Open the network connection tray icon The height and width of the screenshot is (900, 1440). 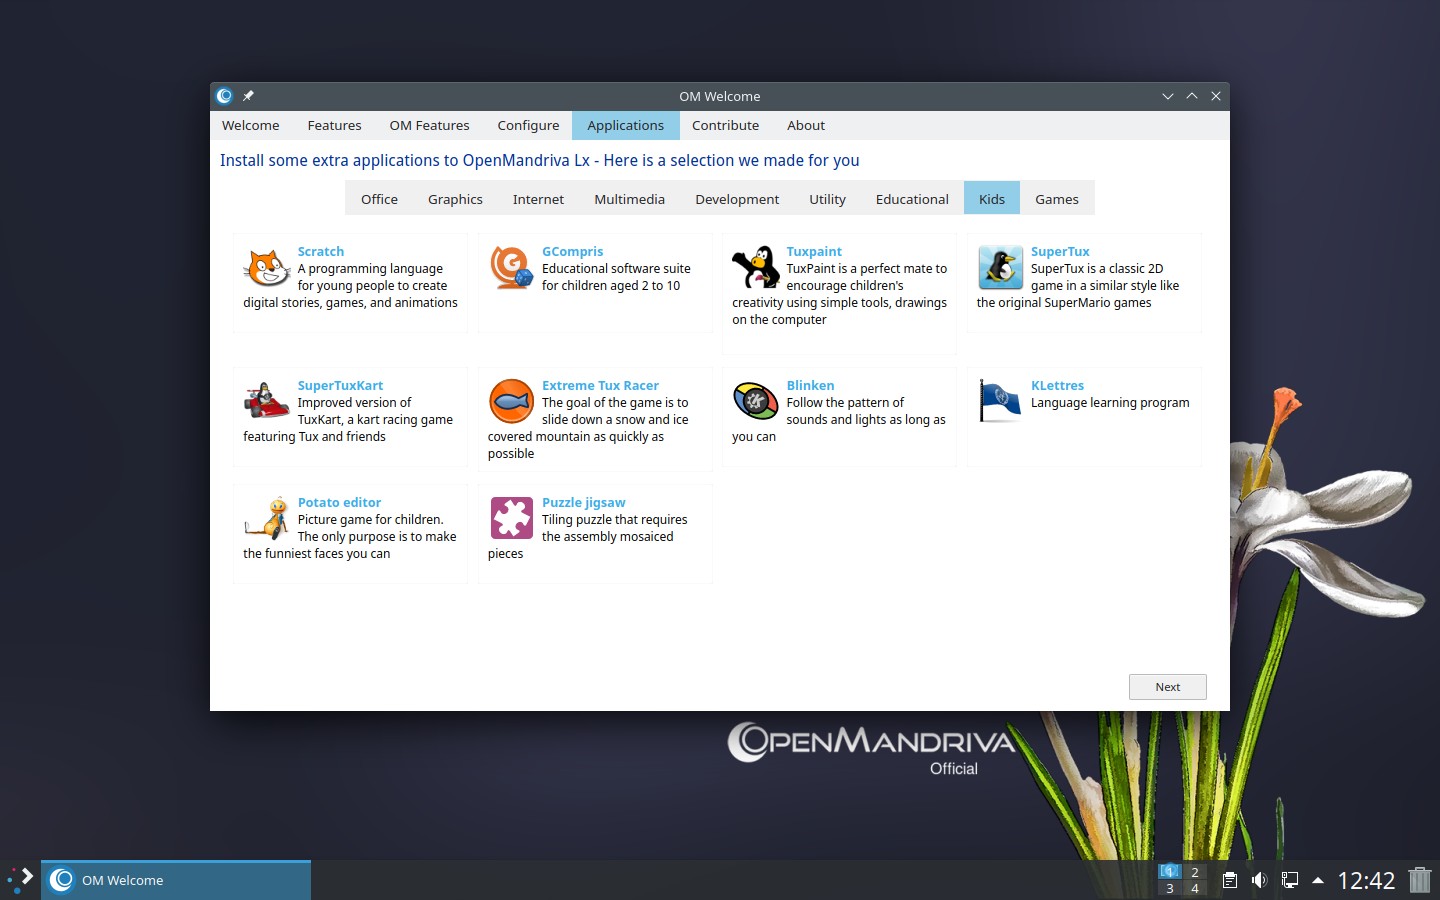[x=1290, y=880]
